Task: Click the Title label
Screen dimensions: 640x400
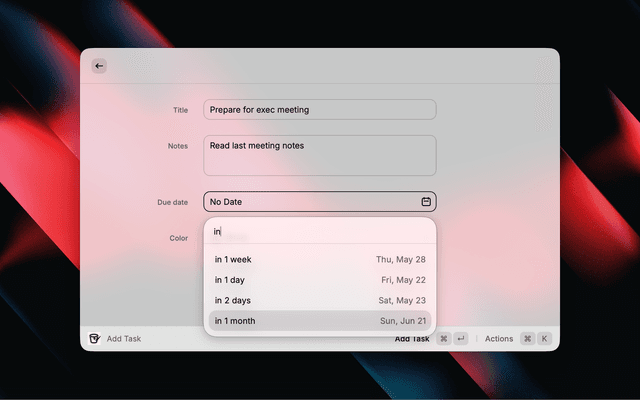Action: (x=180, y=110)
